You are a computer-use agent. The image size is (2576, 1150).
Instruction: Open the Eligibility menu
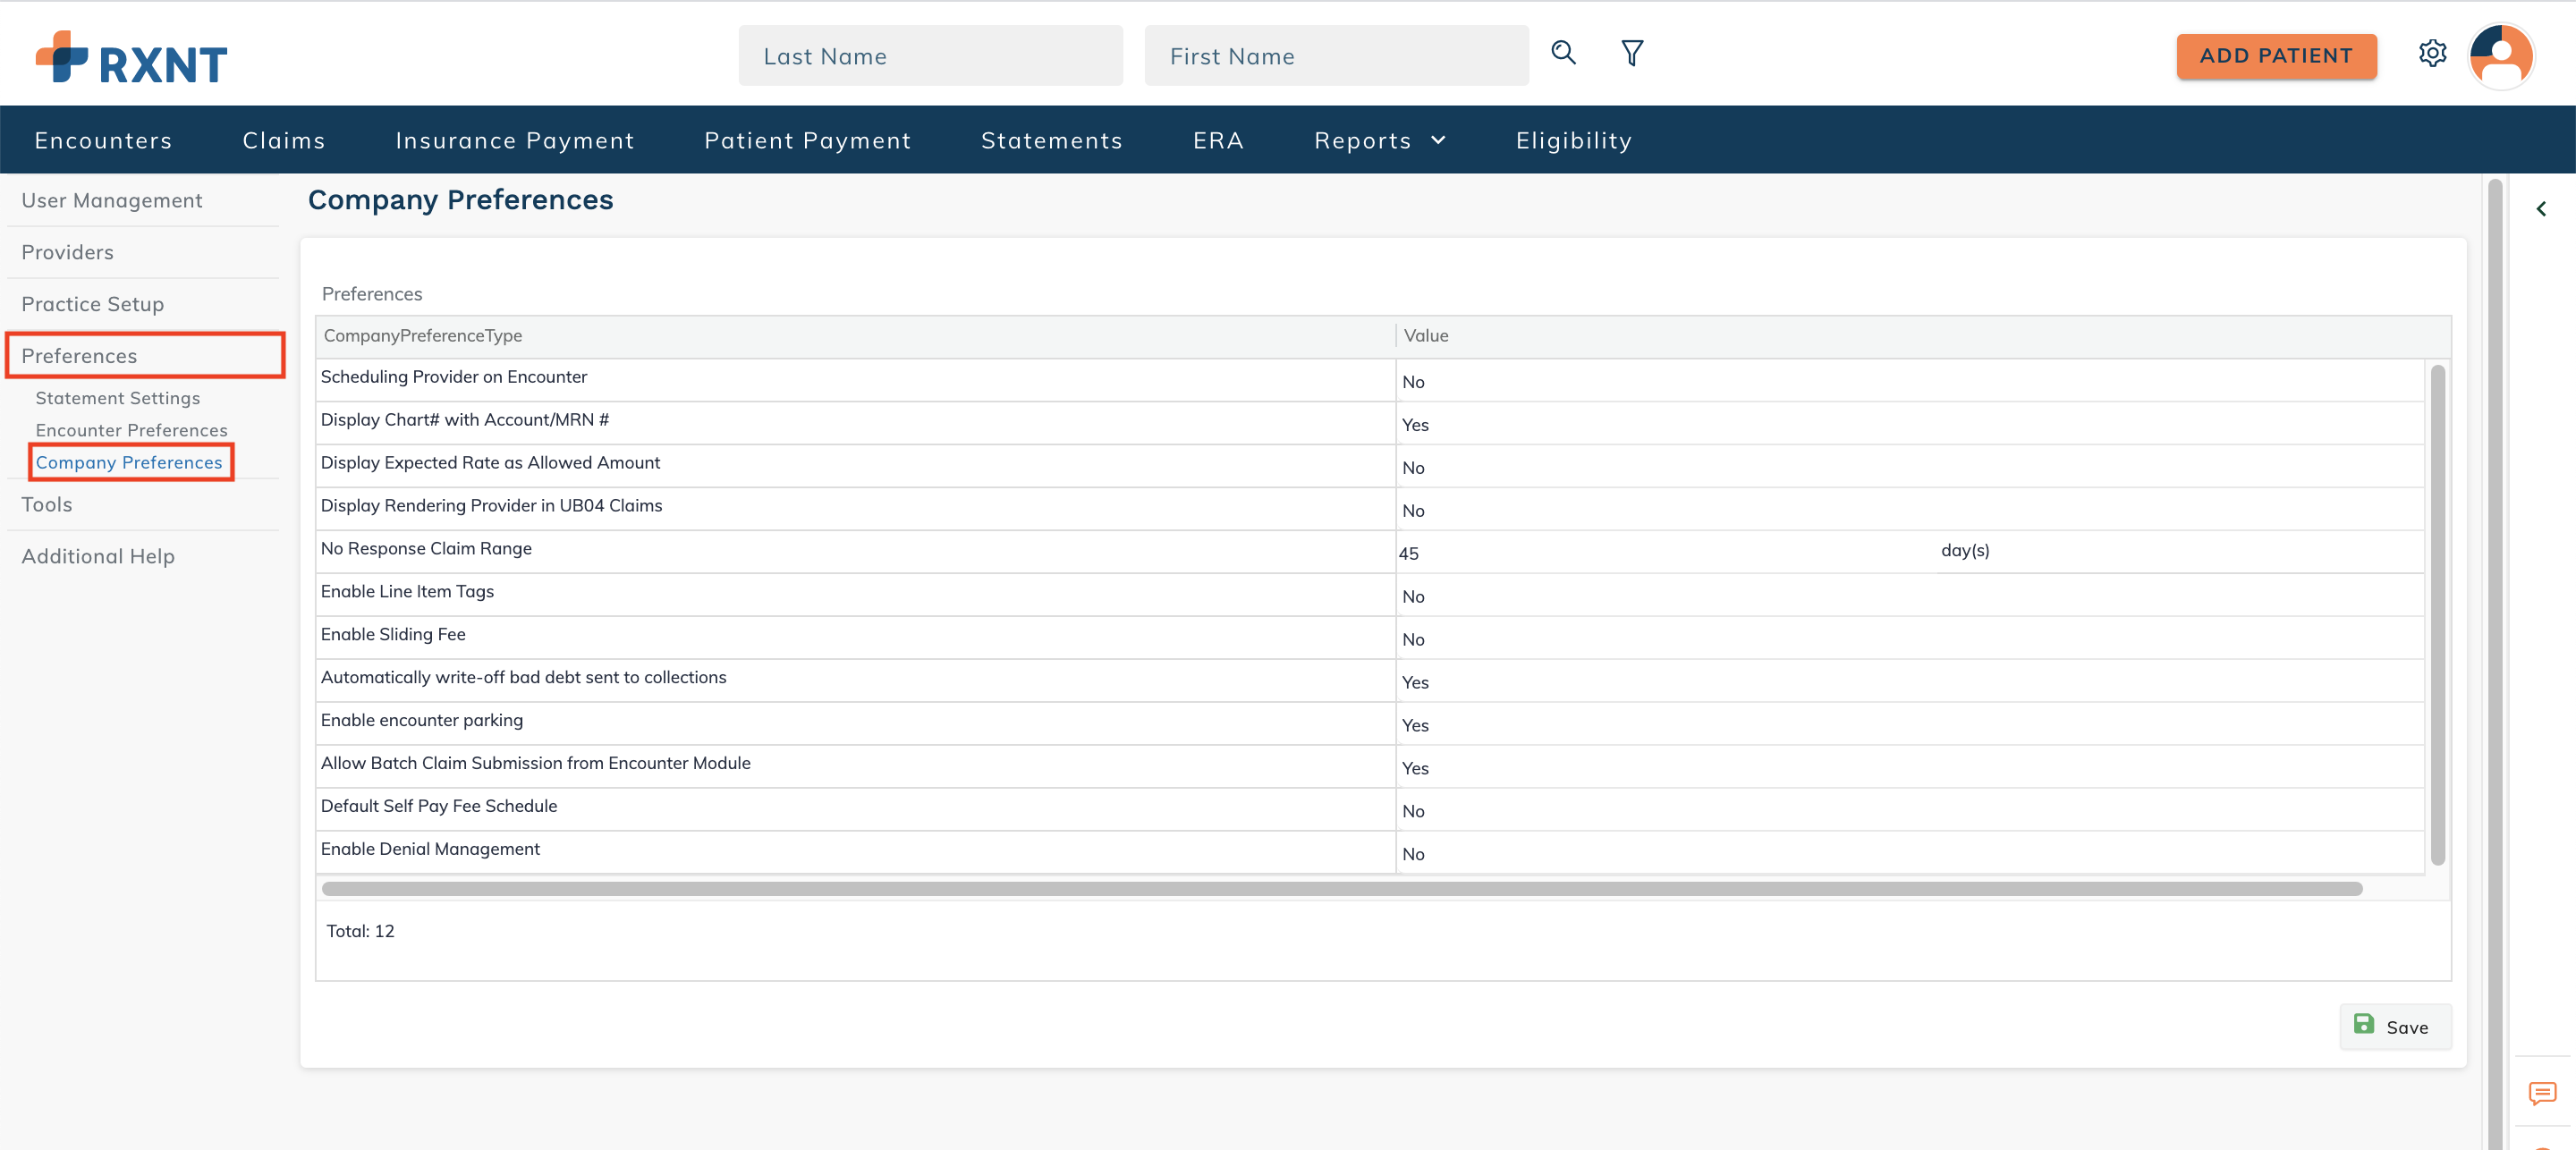coord(1573,140)
